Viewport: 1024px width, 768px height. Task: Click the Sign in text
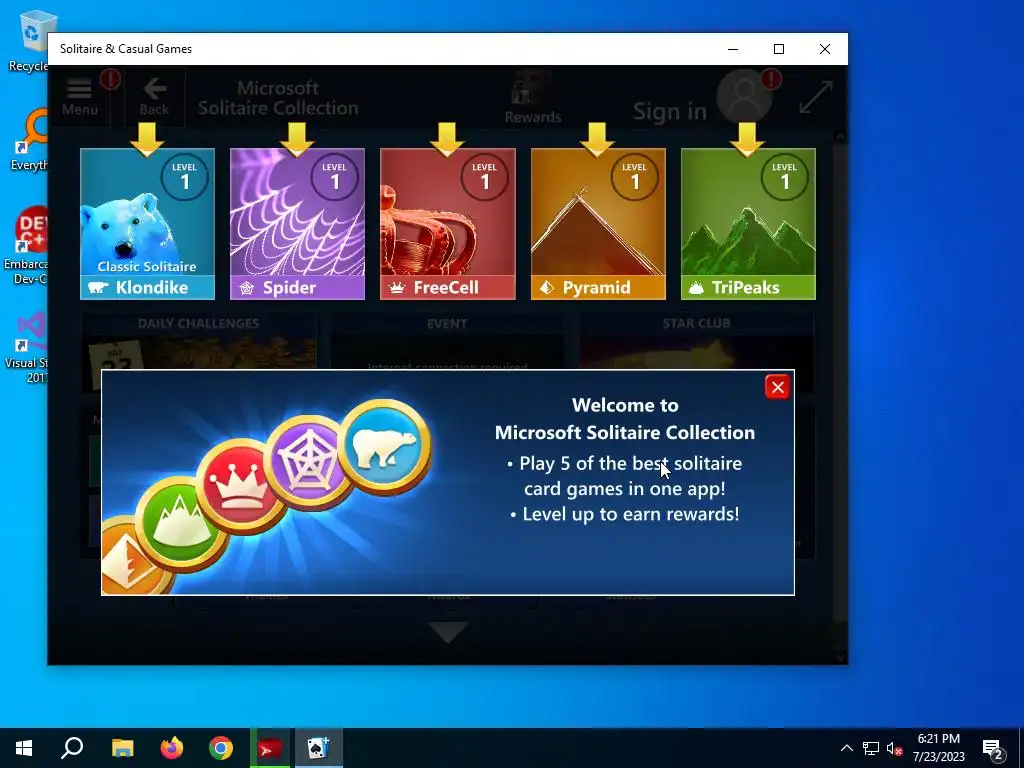(x=670, y=112)
